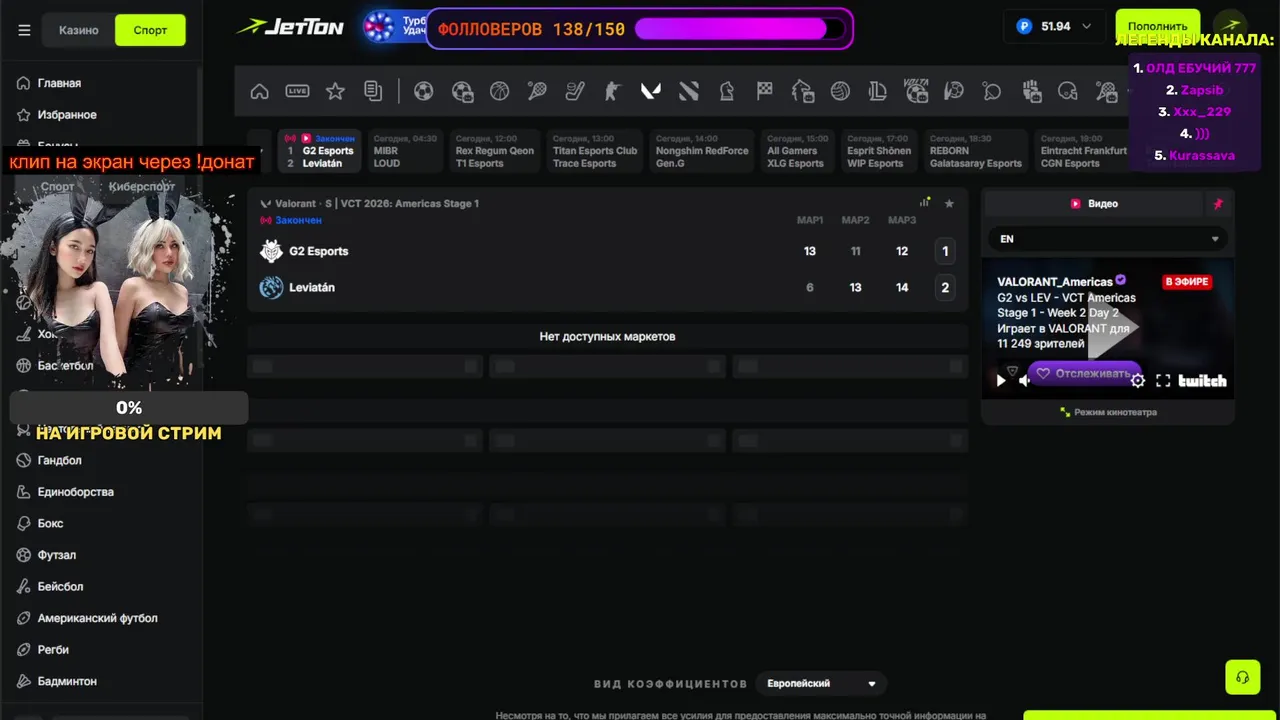Image resolution: width=1280 pixels, height=720 pixels.
Task: Go to home icon in sports bar
Action: point(259,92)
